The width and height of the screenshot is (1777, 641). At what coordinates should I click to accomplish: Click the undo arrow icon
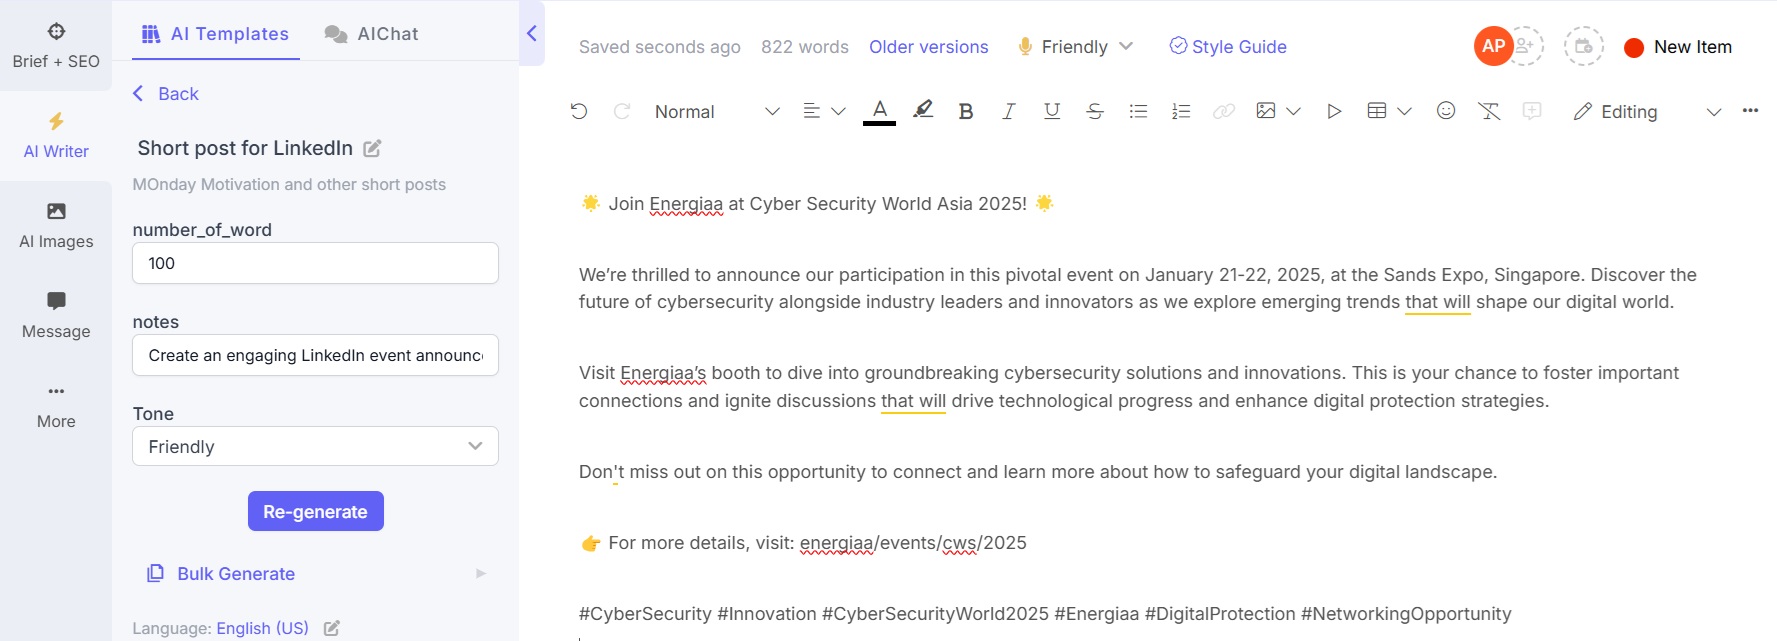pyautogui.click(x=579, y=111)
